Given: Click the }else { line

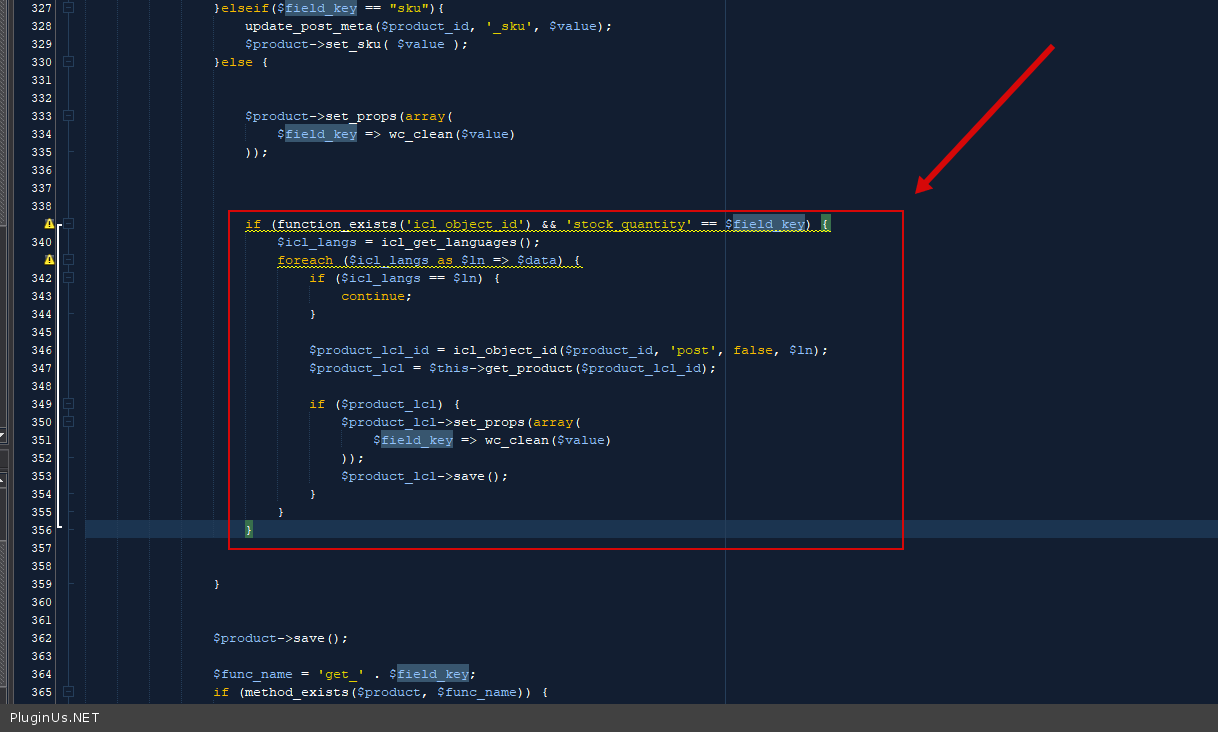Looking at the screenshot, I should pos(241,62).
